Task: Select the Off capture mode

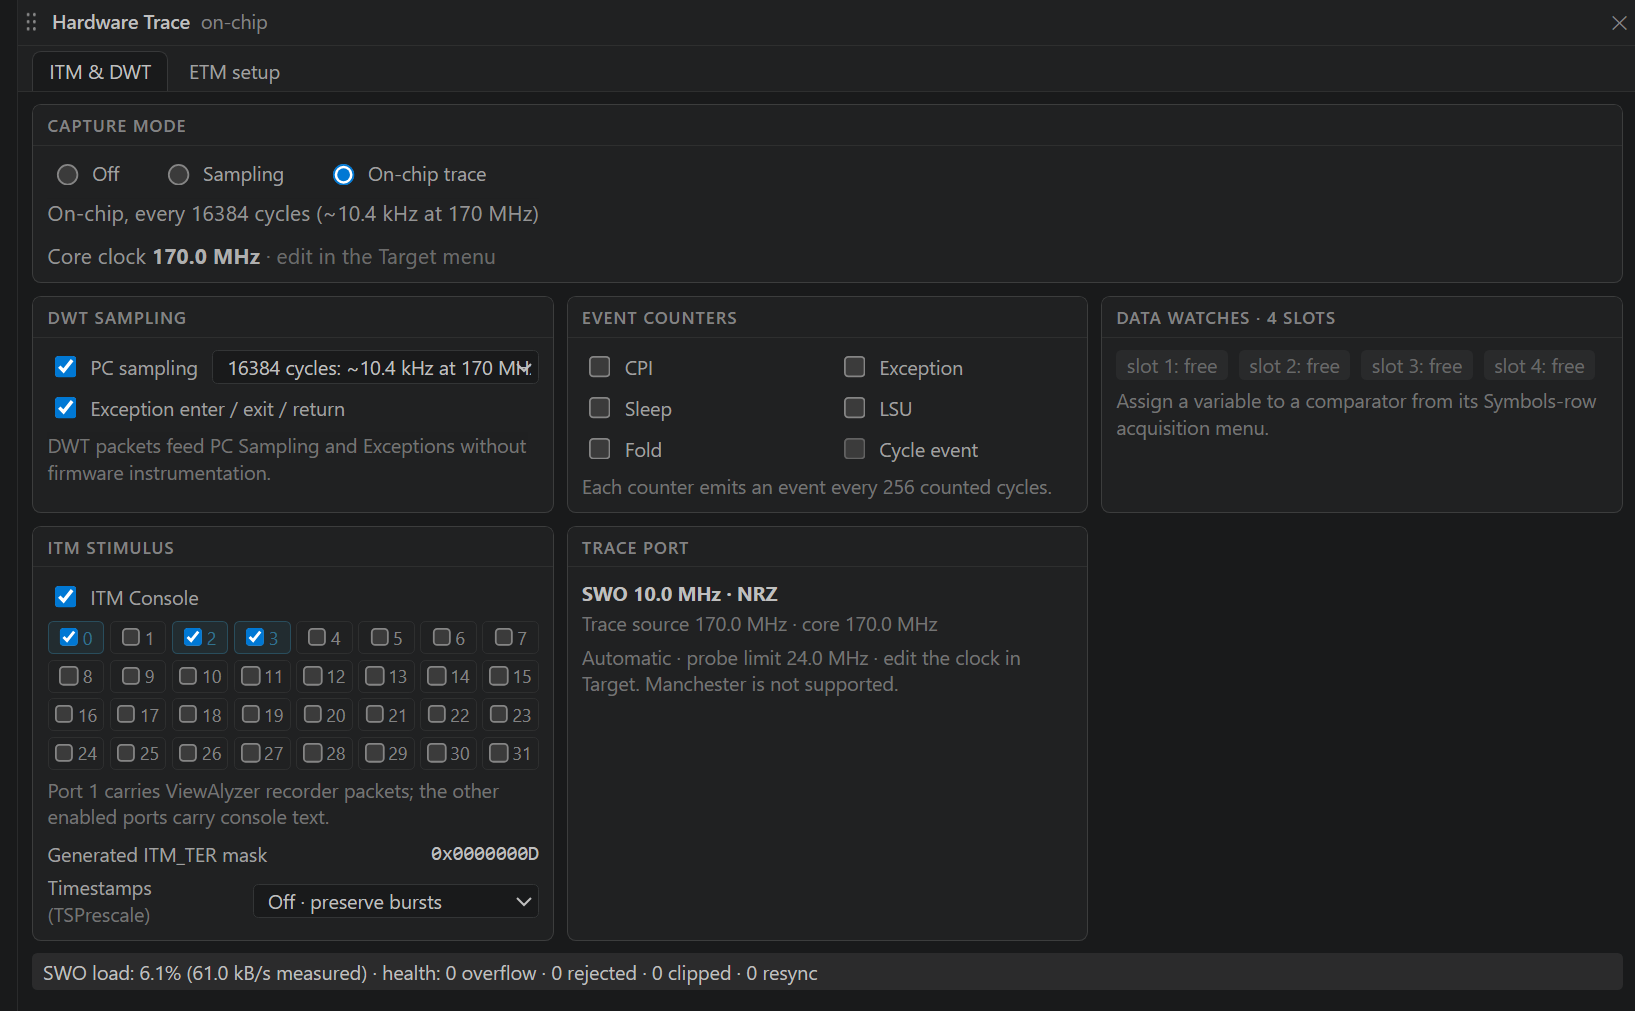Action: tap(67, 175)
